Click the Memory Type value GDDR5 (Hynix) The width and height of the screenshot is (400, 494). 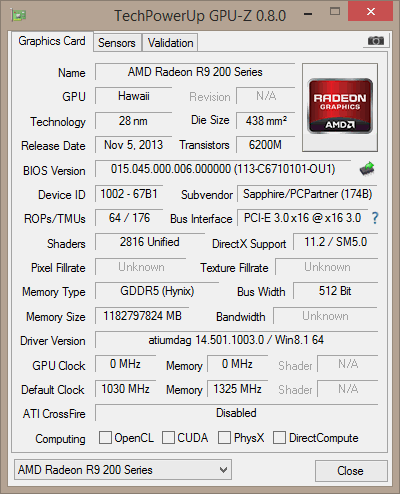pos(157,291)
